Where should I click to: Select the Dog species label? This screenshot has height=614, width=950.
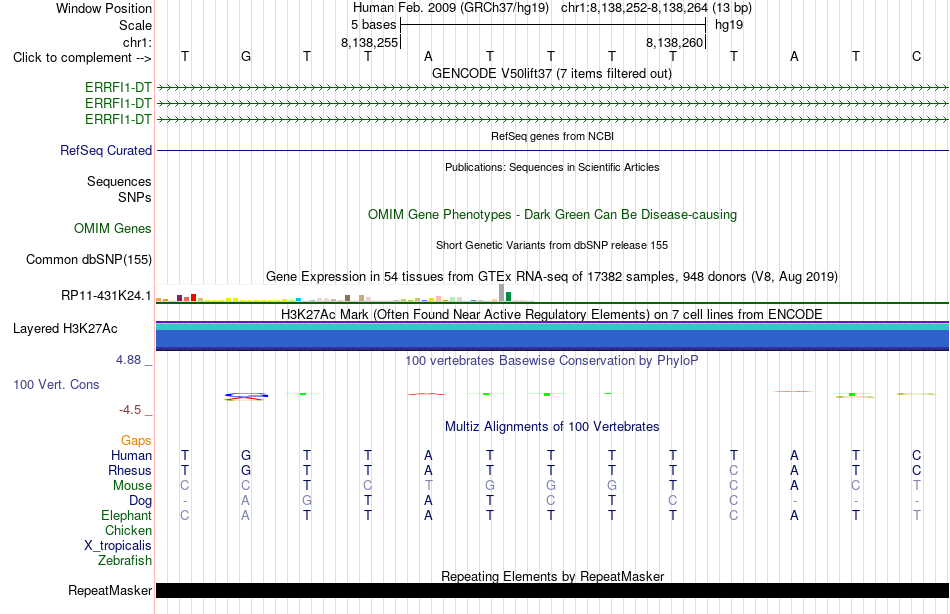coord(140,501)
